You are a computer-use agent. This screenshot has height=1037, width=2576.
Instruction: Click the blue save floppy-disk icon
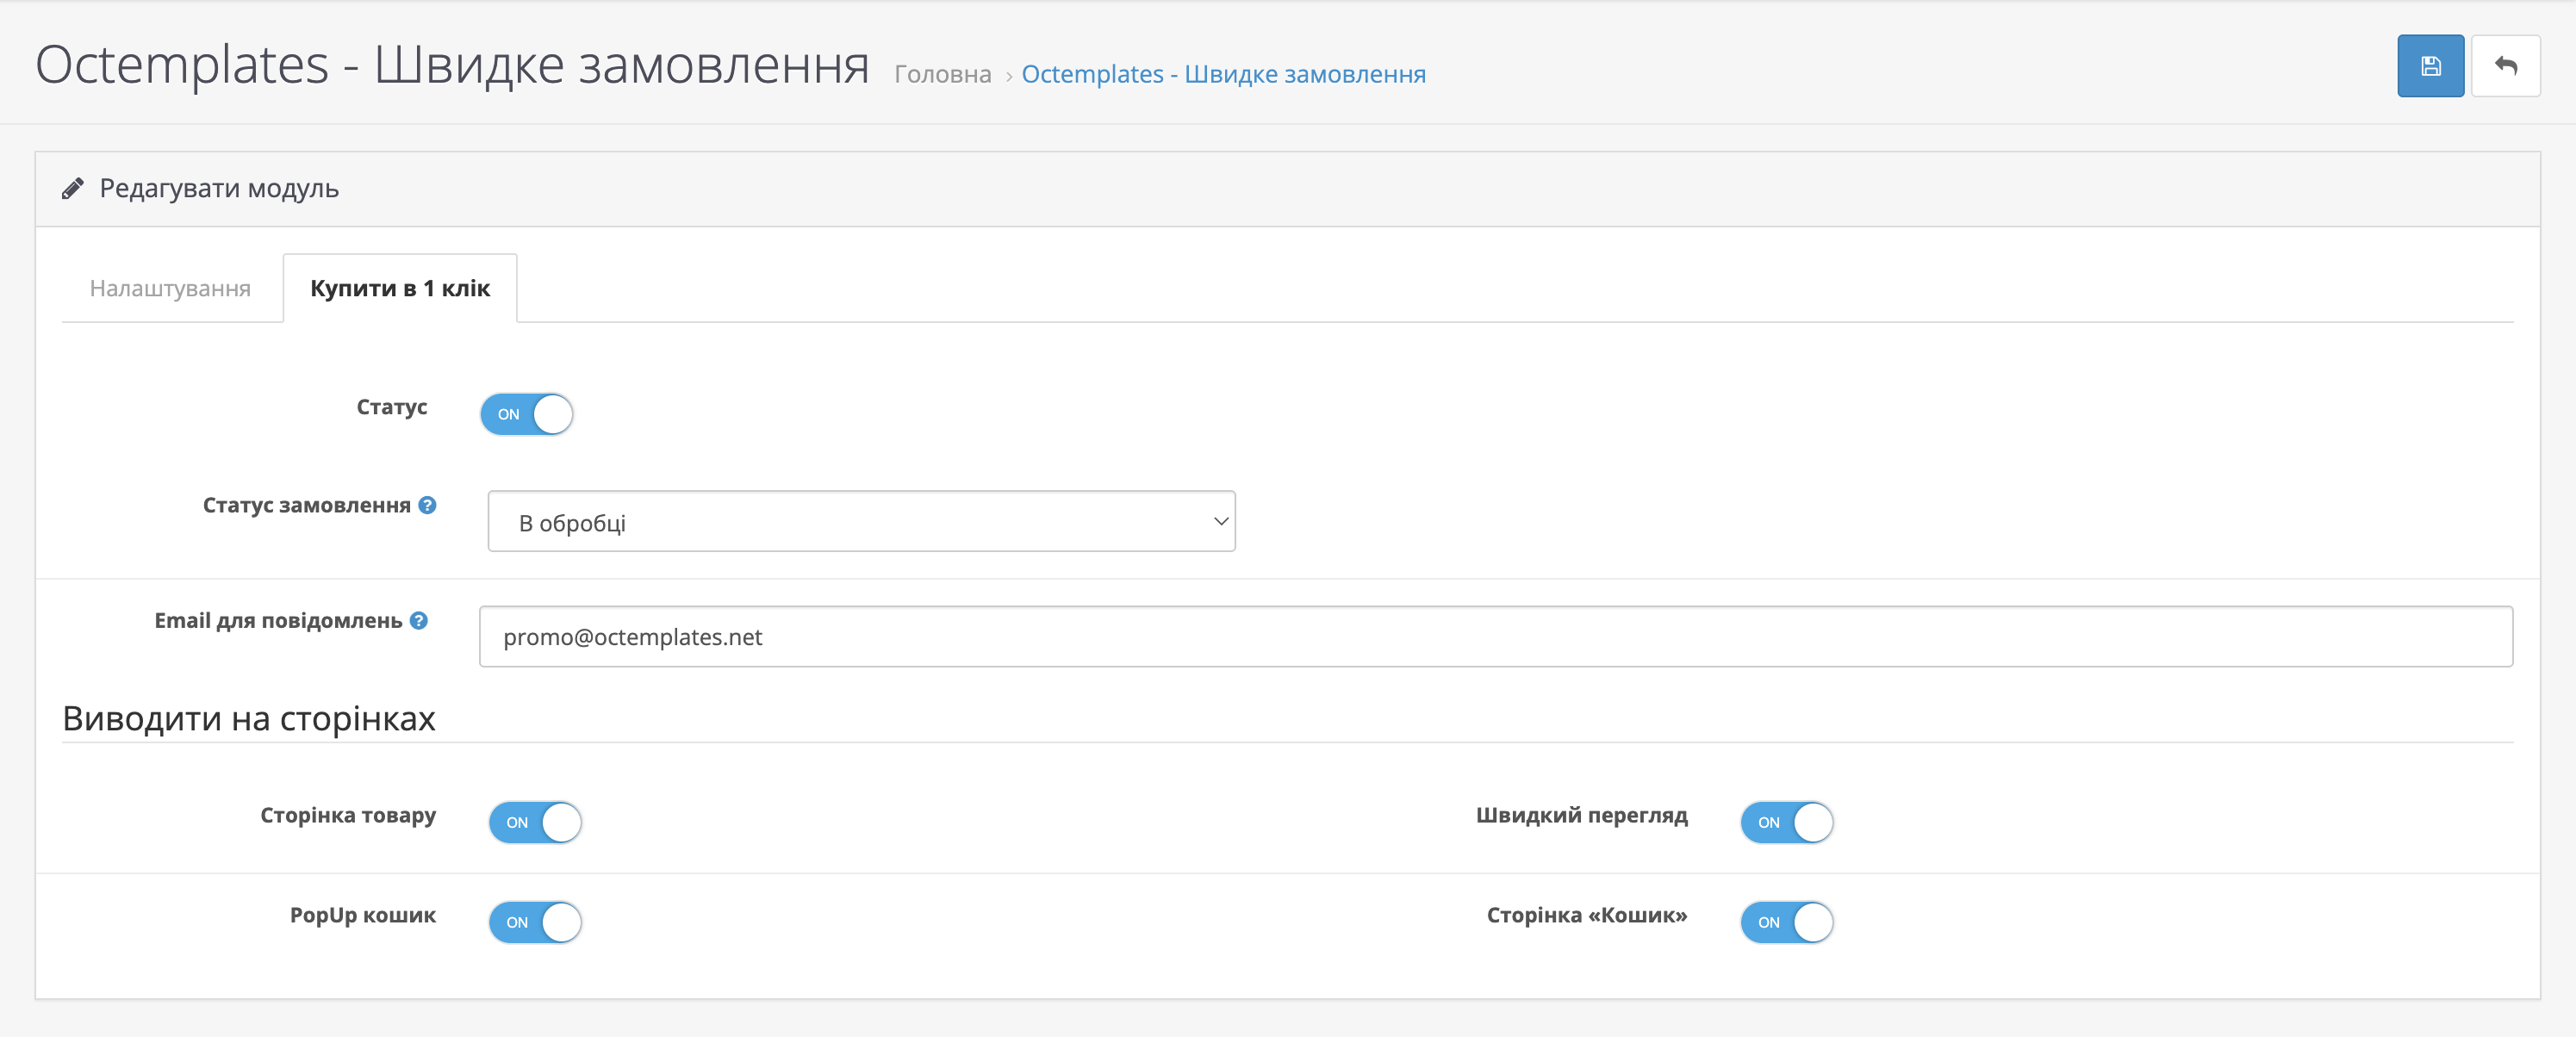(2430, 66)
